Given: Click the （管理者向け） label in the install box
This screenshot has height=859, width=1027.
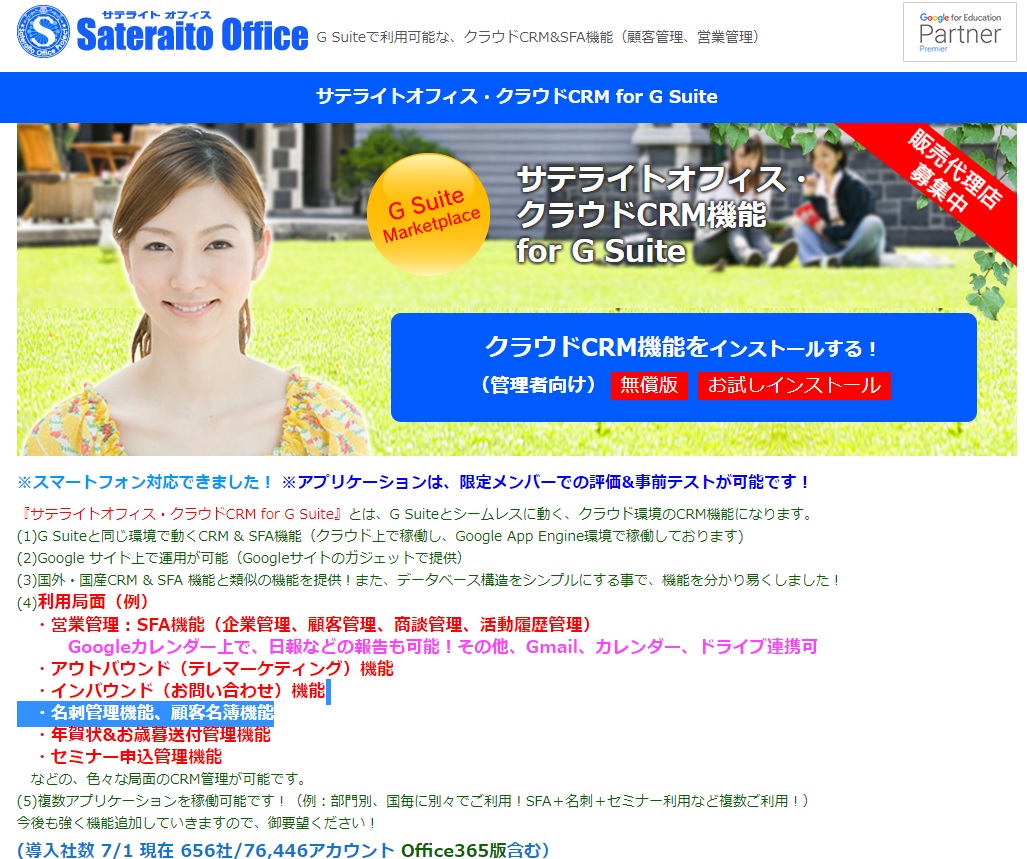Looking at the screenshot, I should [538, 385].
